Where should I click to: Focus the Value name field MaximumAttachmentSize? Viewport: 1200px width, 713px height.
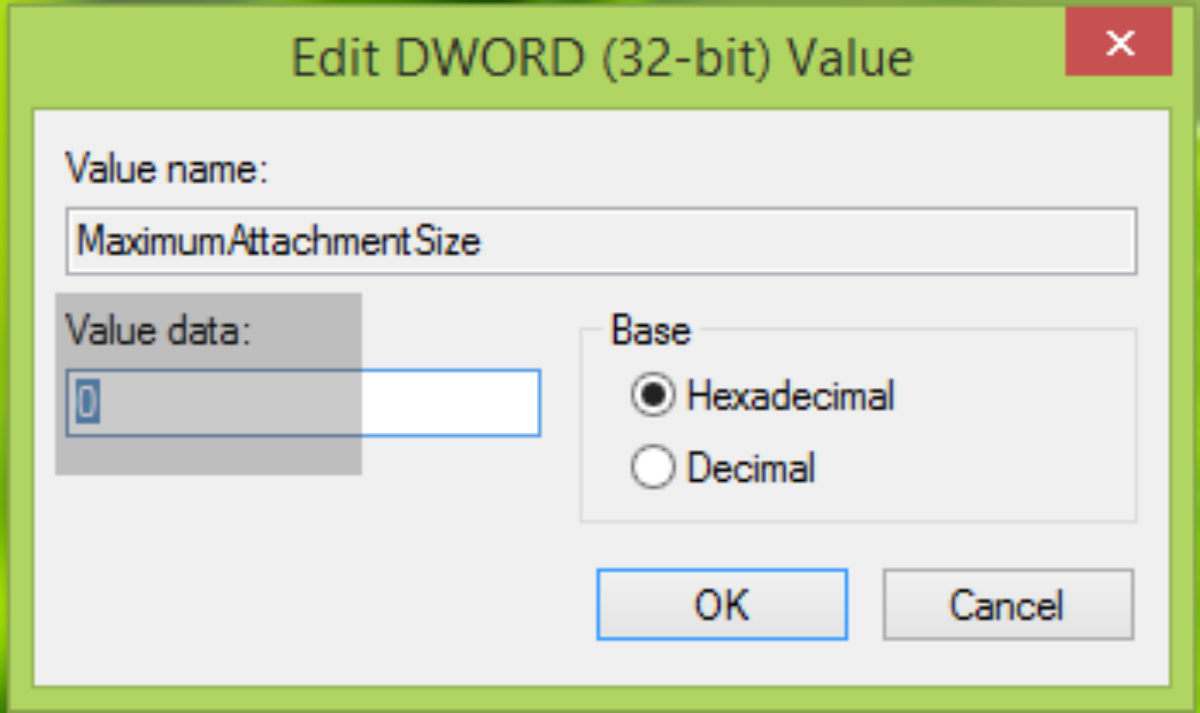601,241
